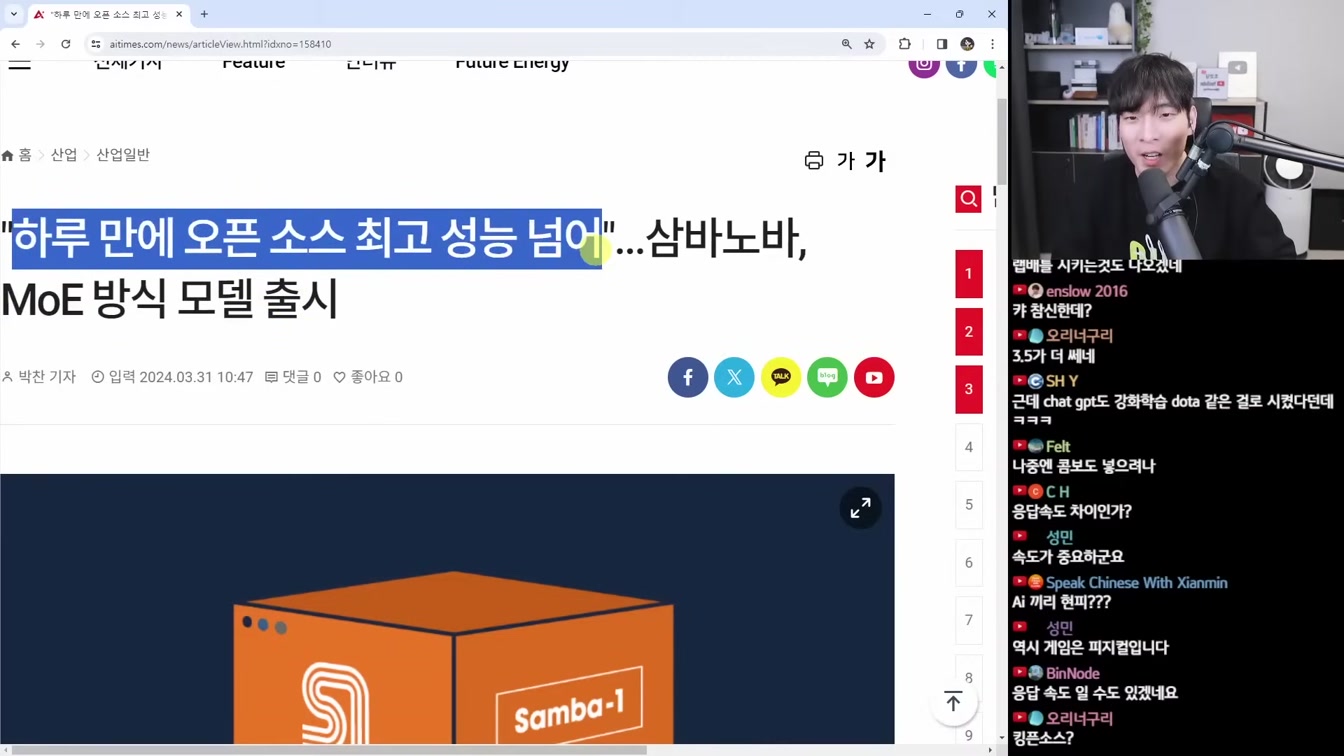Open the Instagram icon in site header
The width and height of the screenshot is (1344, 756).
pyautogui.click(x=924, y=66)
